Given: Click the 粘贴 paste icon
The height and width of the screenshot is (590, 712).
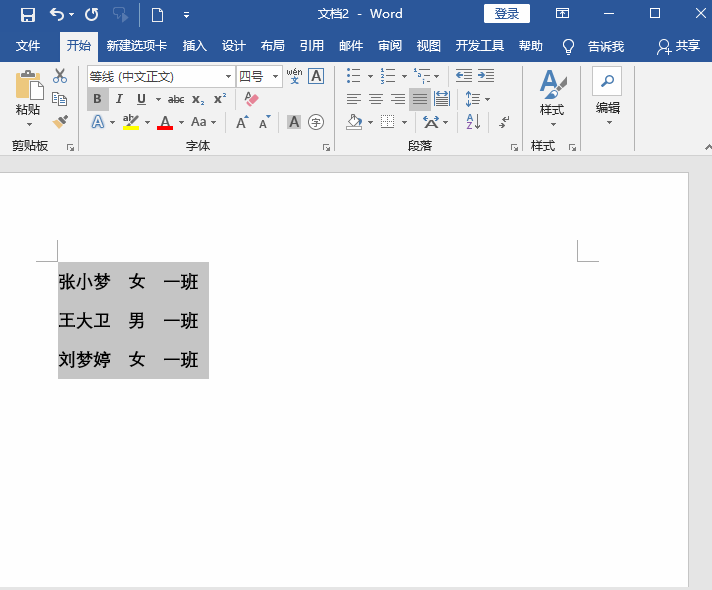Looking at the screenshot, I should coord(29,85).
